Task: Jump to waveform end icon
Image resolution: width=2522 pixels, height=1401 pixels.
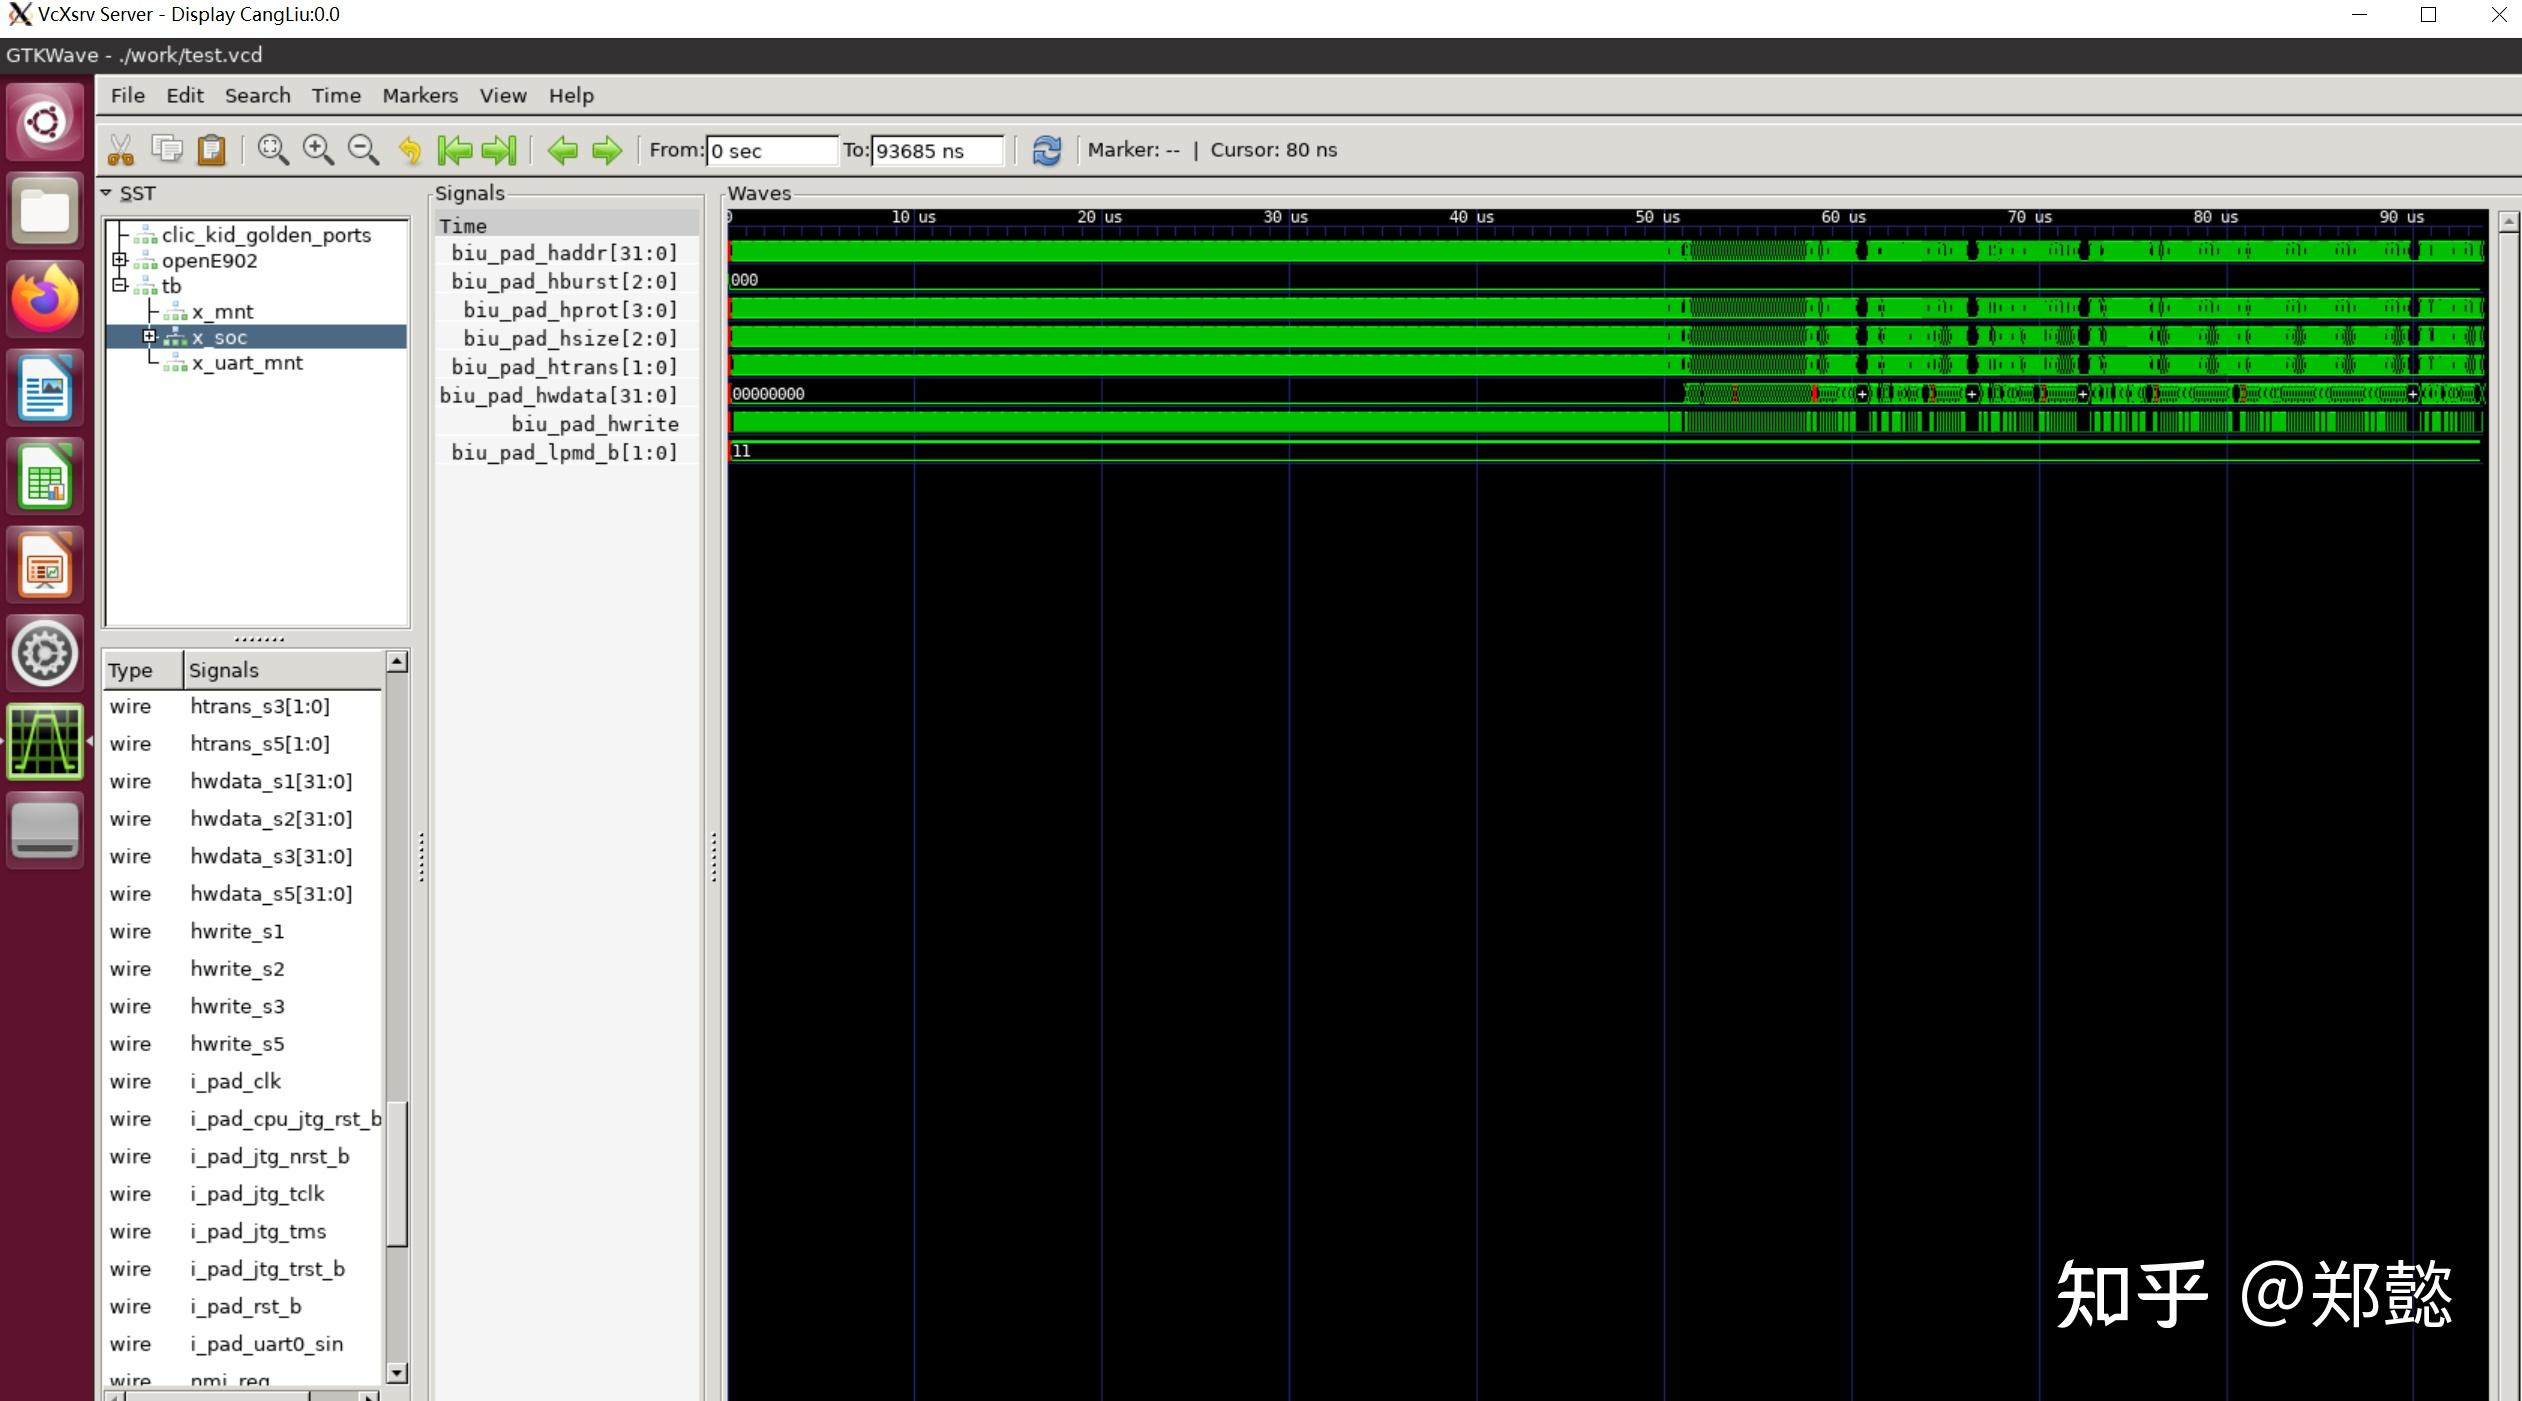Action: [499, 150]
